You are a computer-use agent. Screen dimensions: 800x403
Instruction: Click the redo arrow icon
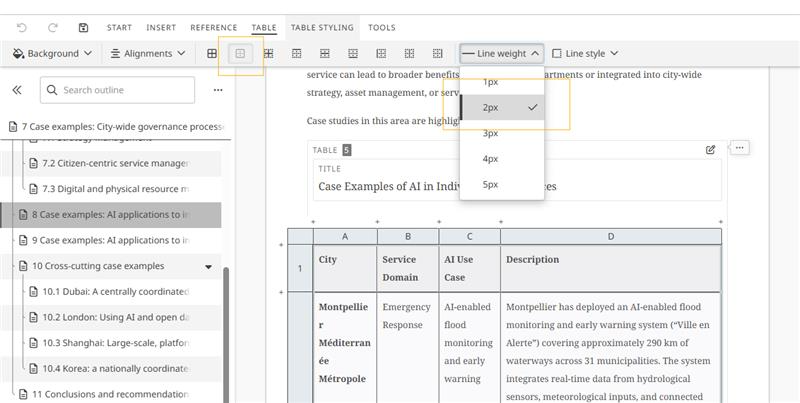tap(52, 27)
